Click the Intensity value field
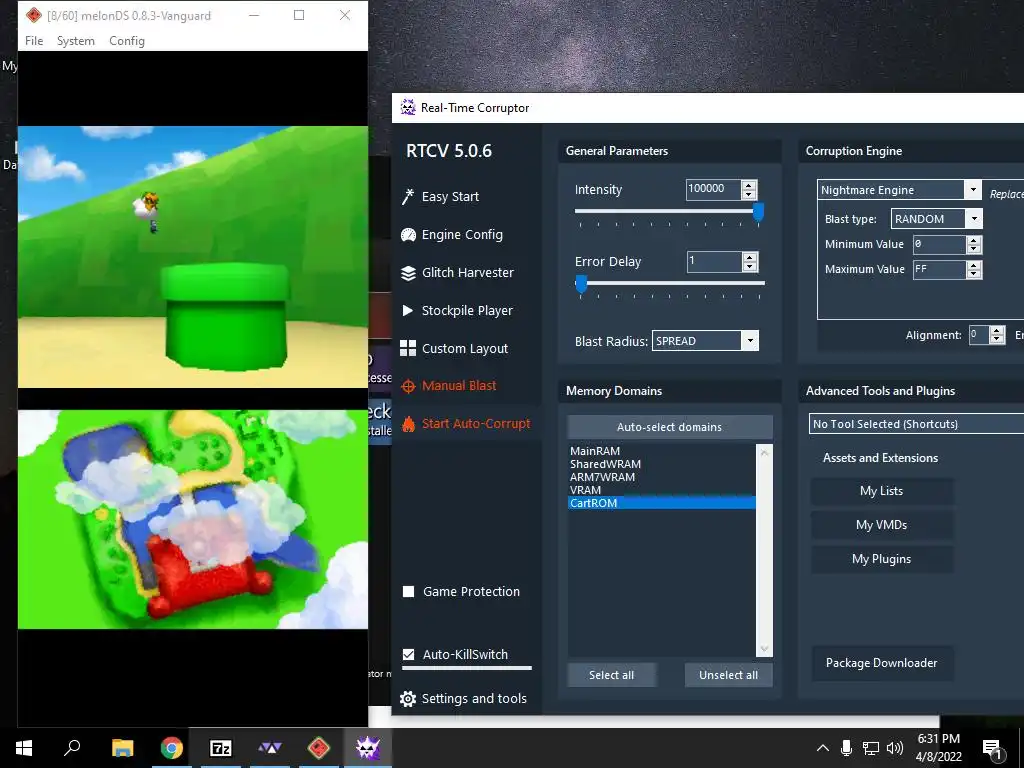The height and width of the screenshot is (768, 1024). click(x=714, y=189)
